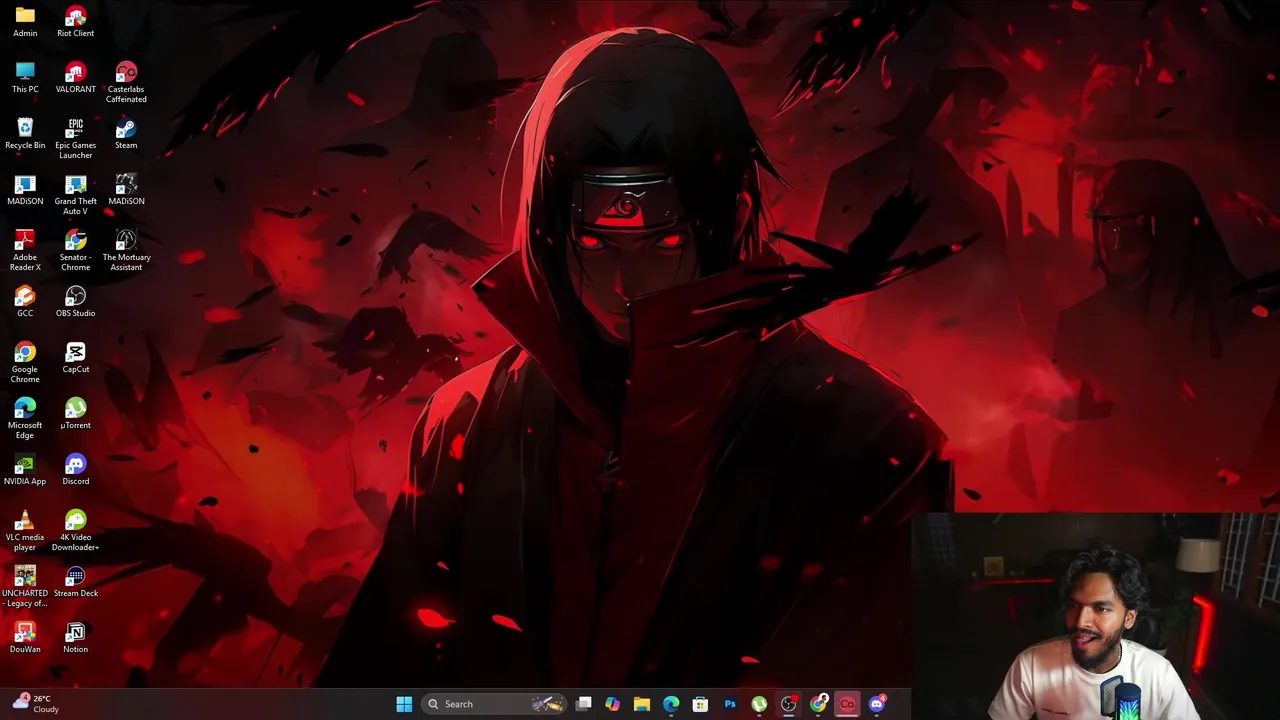Select the Discord desktop shortcut
Image resolution: width=1280 pixels, height=720 pixels.
(76, 470)
